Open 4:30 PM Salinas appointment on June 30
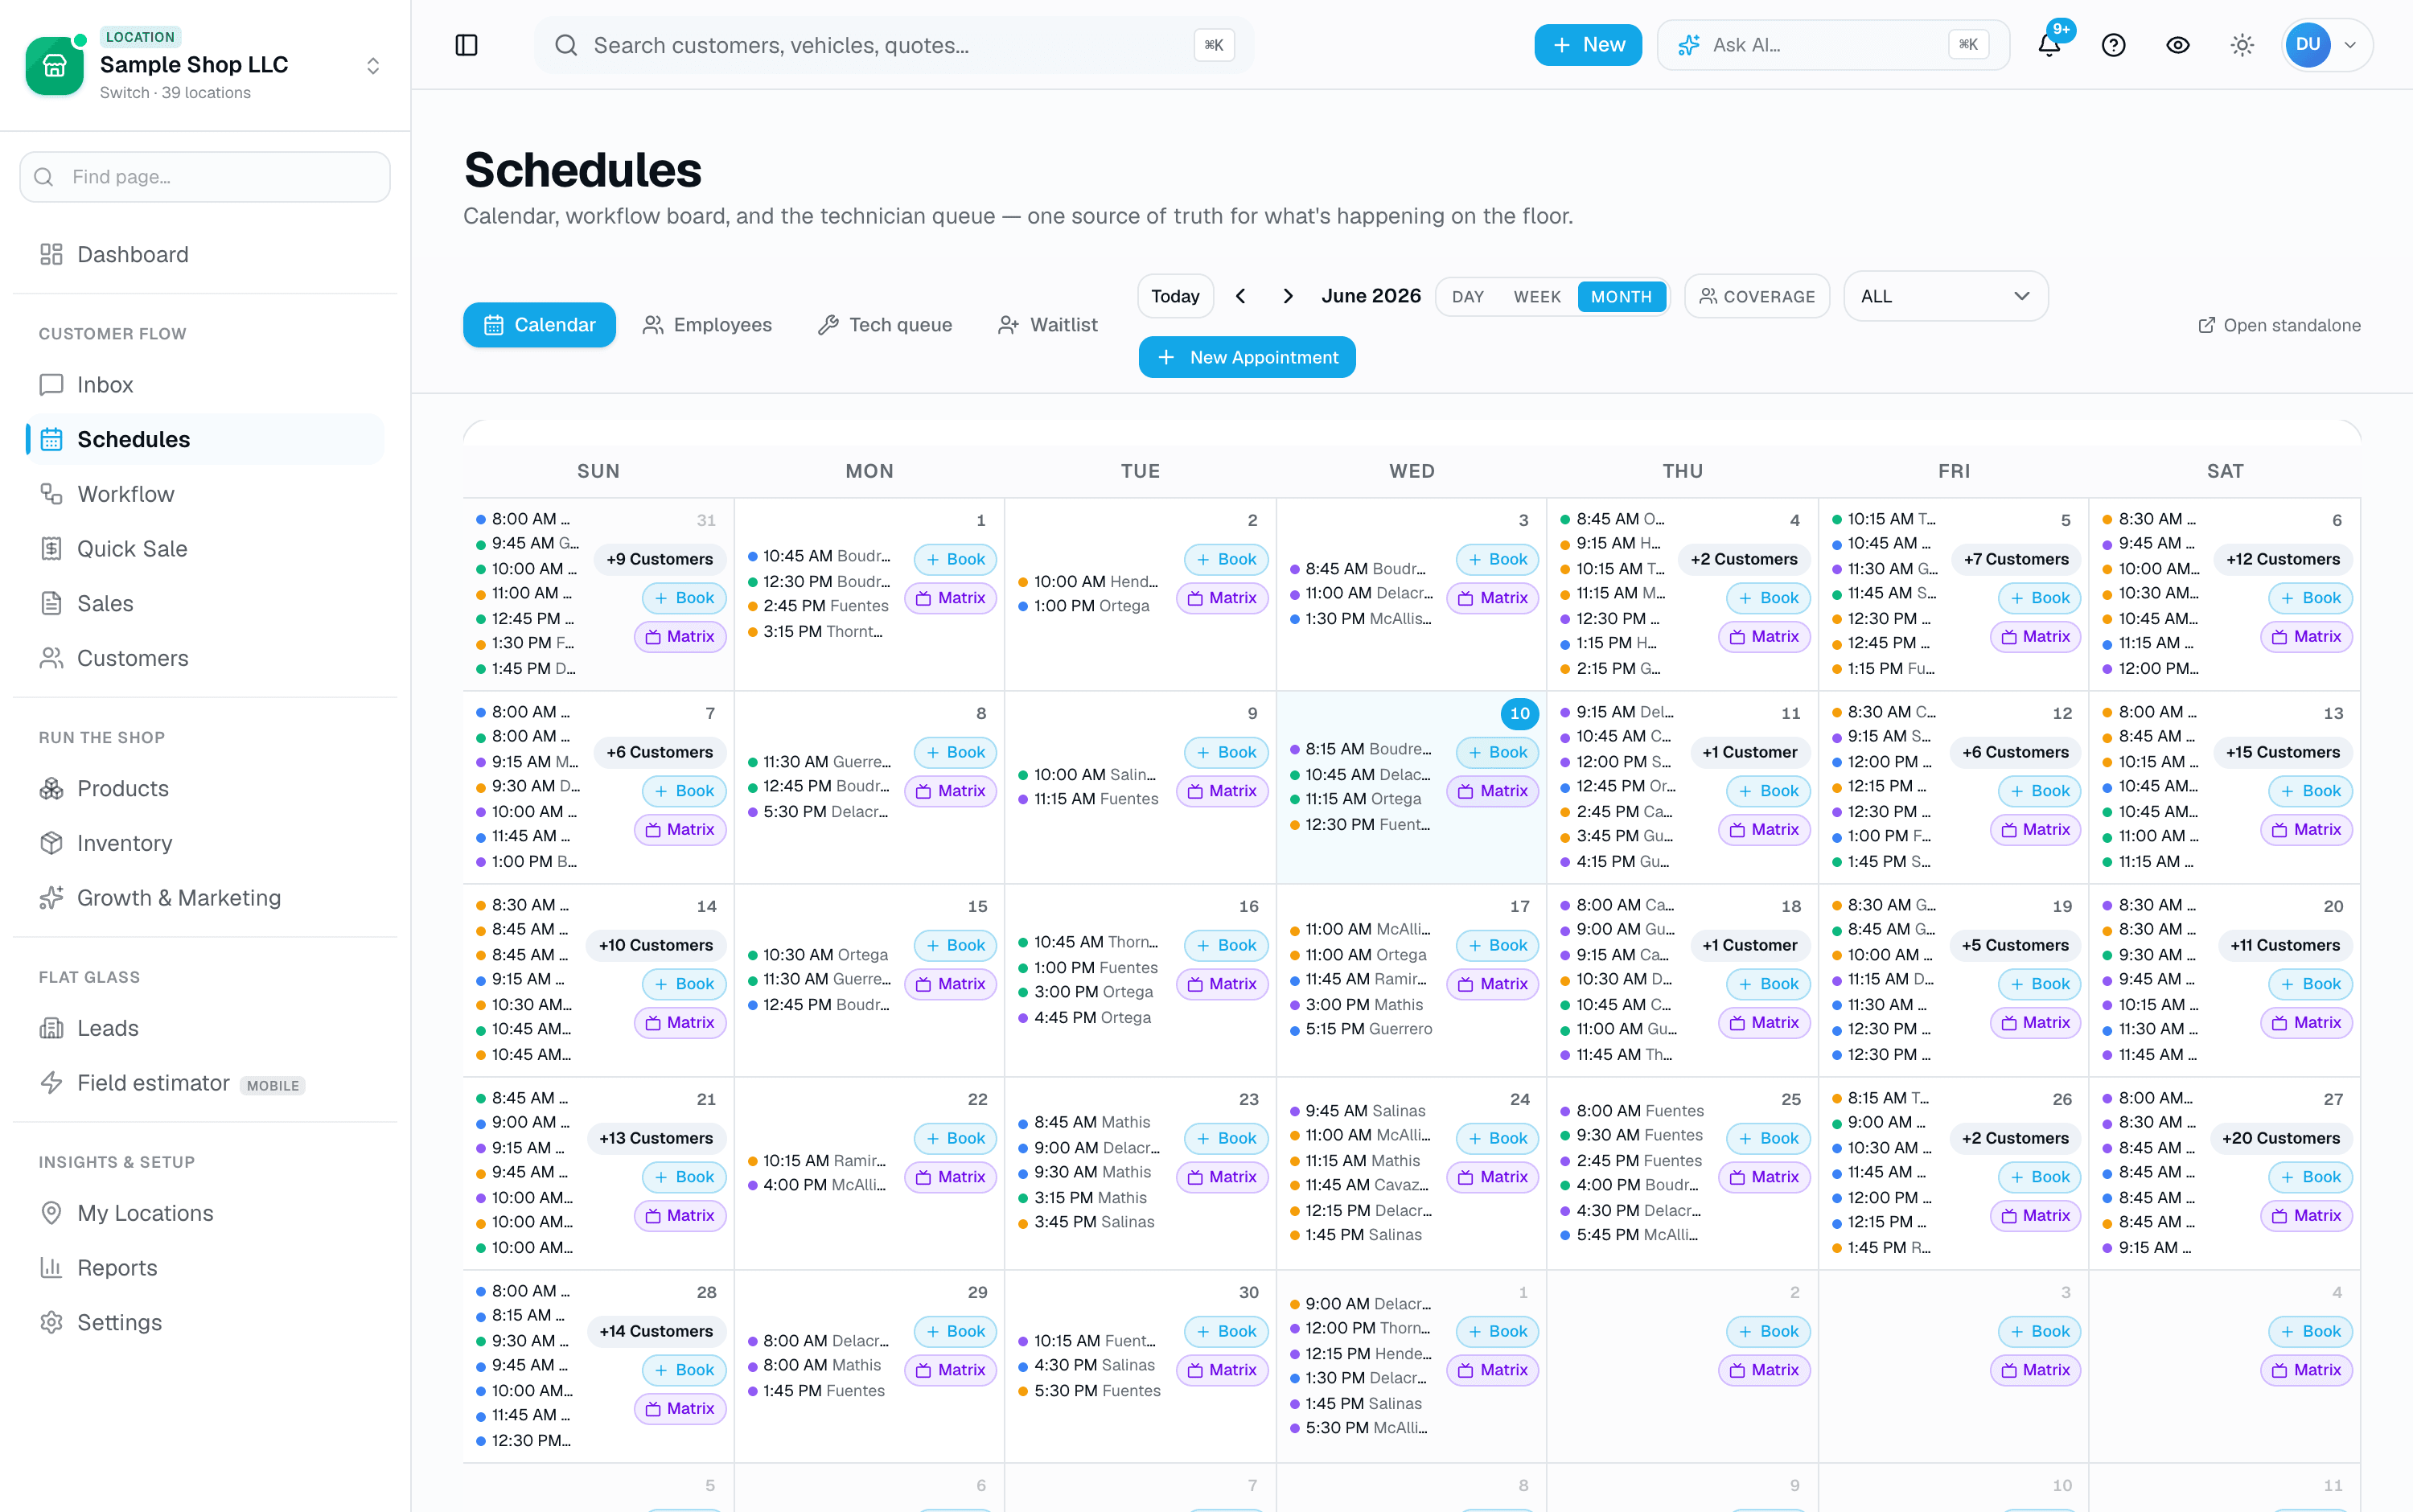Image resolution: width=2413 pixels, height=1512 pixels. [1087, 1365]
